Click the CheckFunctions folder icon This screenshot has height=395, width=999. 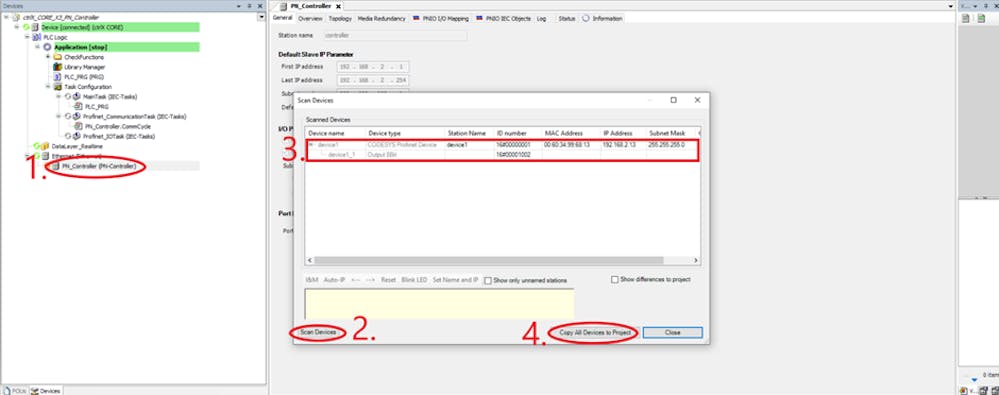[x=58, y=57]
